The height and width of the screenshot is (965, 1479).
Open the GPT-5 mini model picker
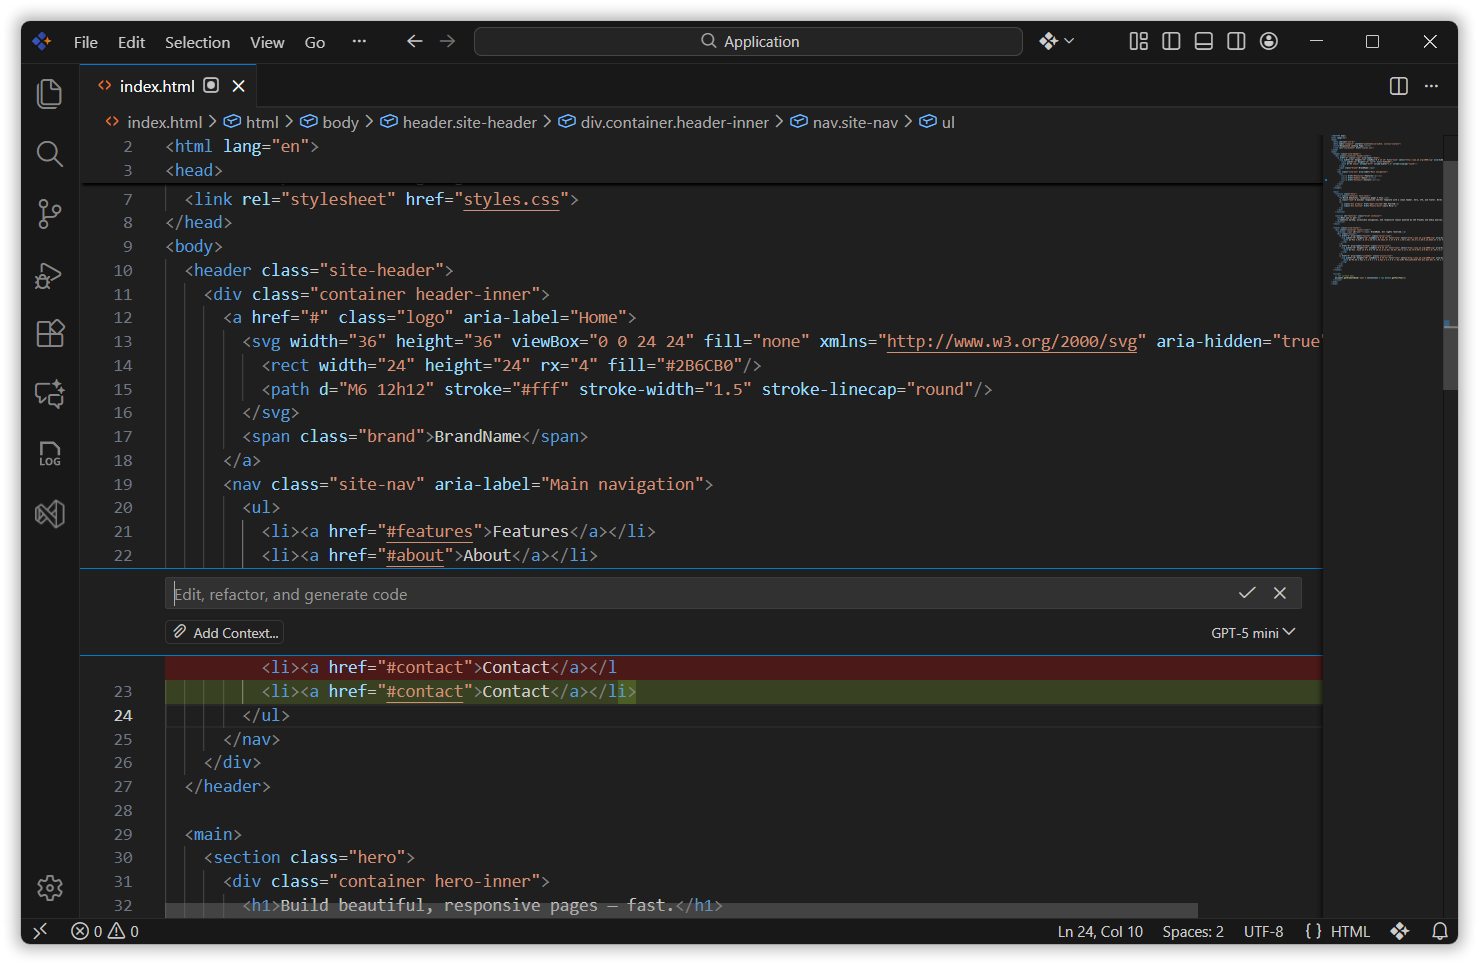[1251, 632]
